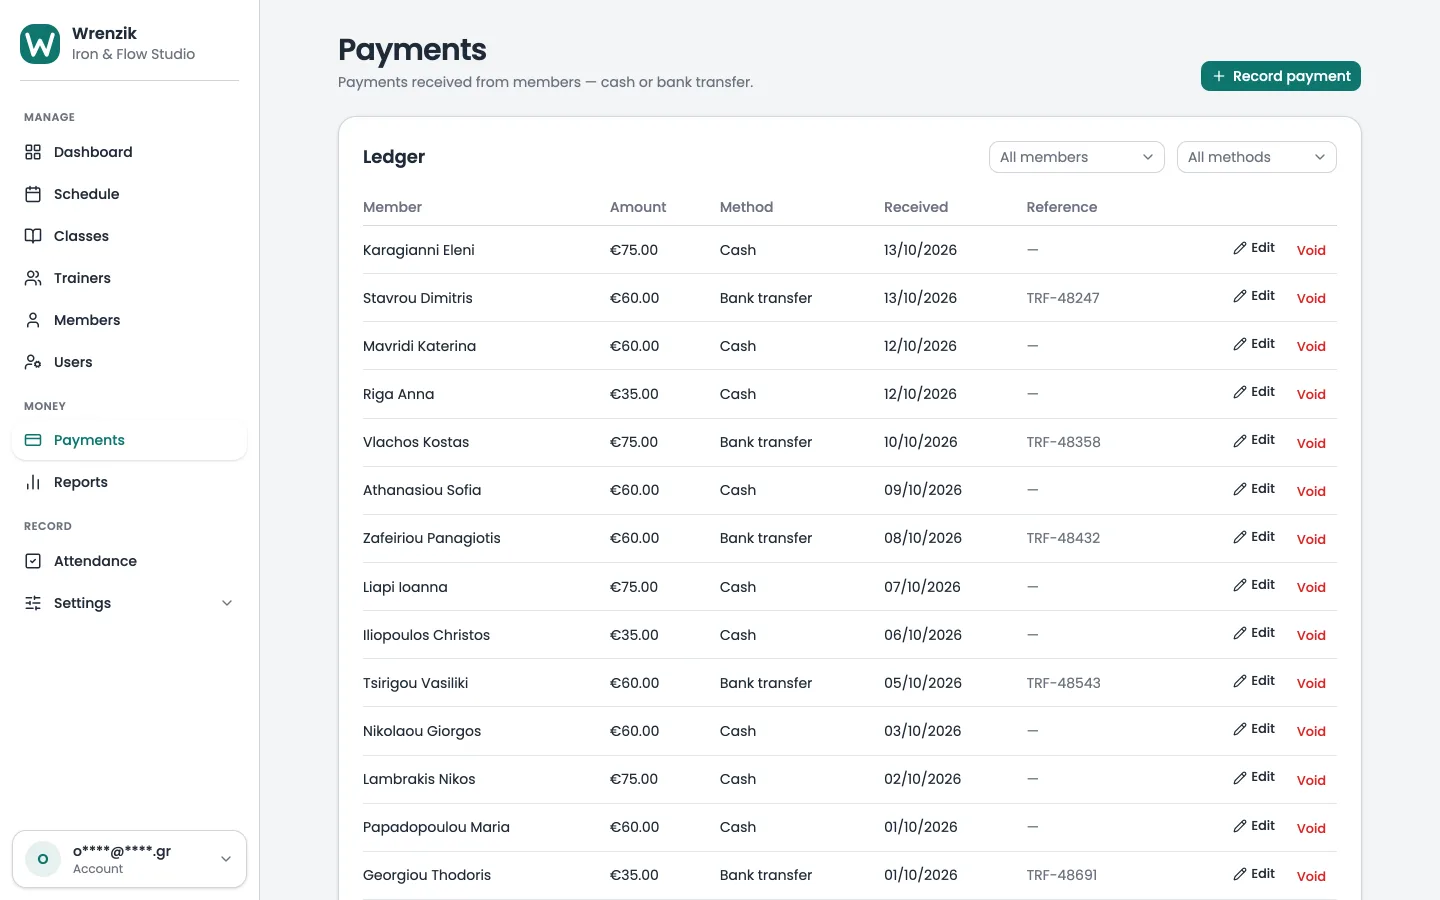
Task: Edit the Georgiou Thodoris payment
Action: tap(1254, 873)
